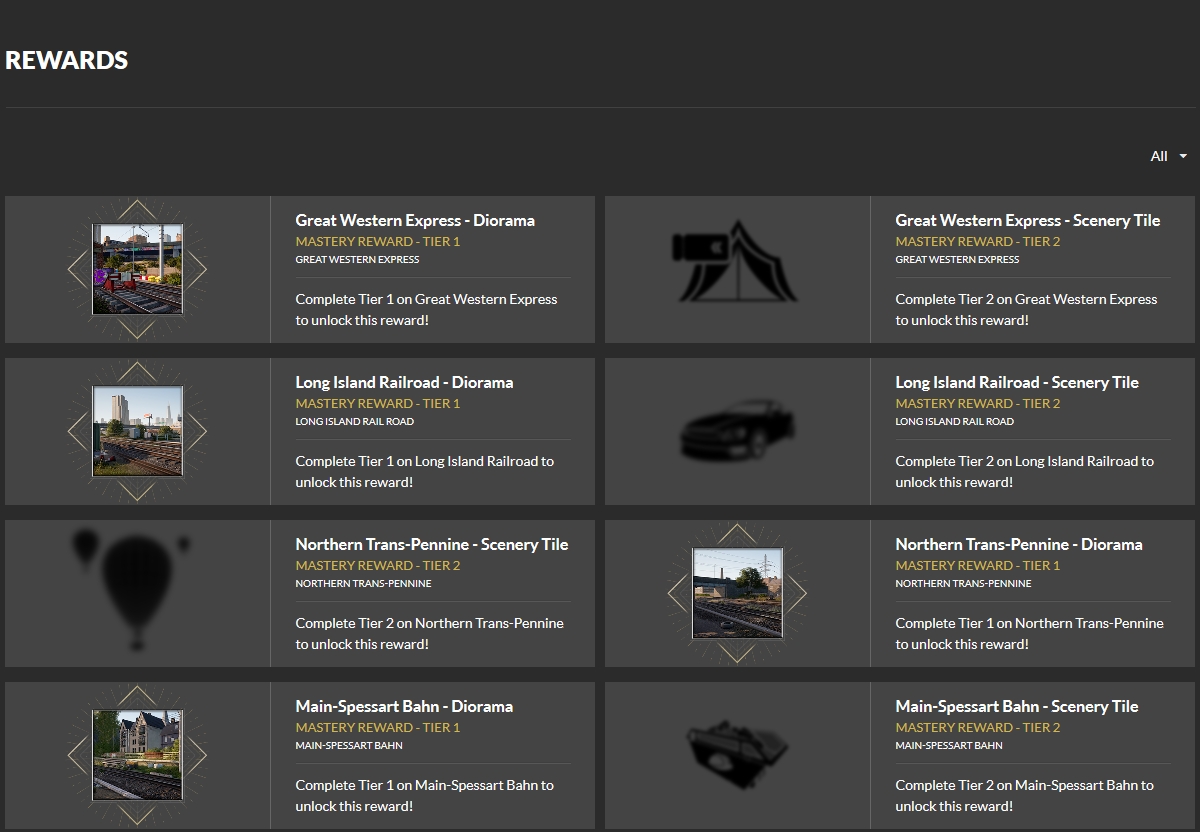Screen dimensions: 1200x832
Task: Open the All rewards filter dropdown
Action: tap(1168, 156)
